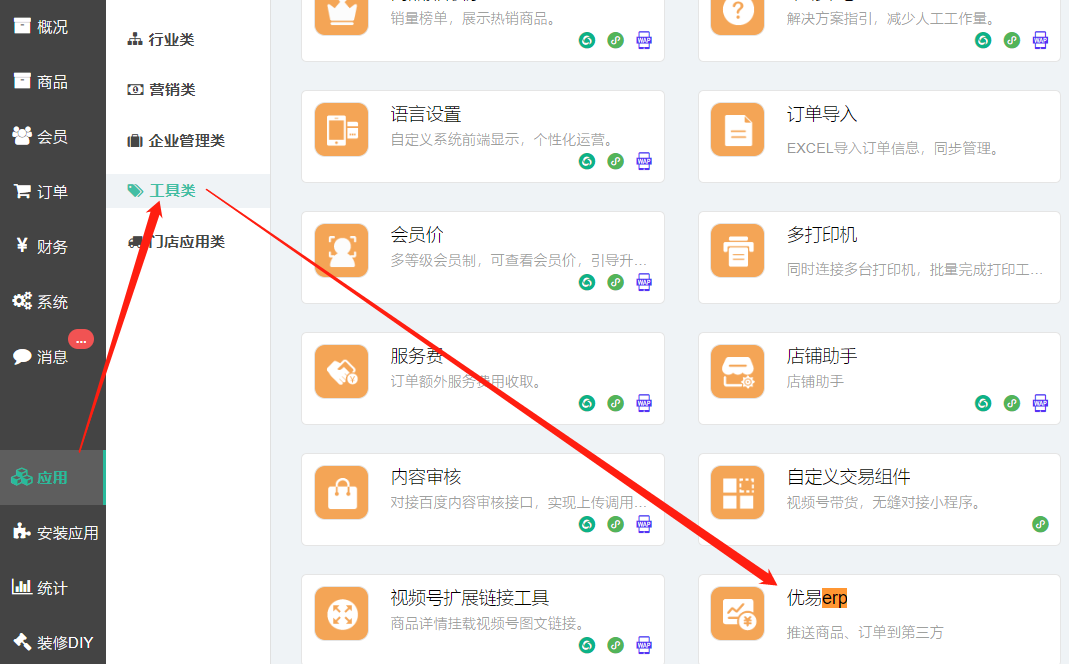Click the WAP icon on the 内容审核 card
This screenshot has height=664, width=1069.
tap(644, 524)
